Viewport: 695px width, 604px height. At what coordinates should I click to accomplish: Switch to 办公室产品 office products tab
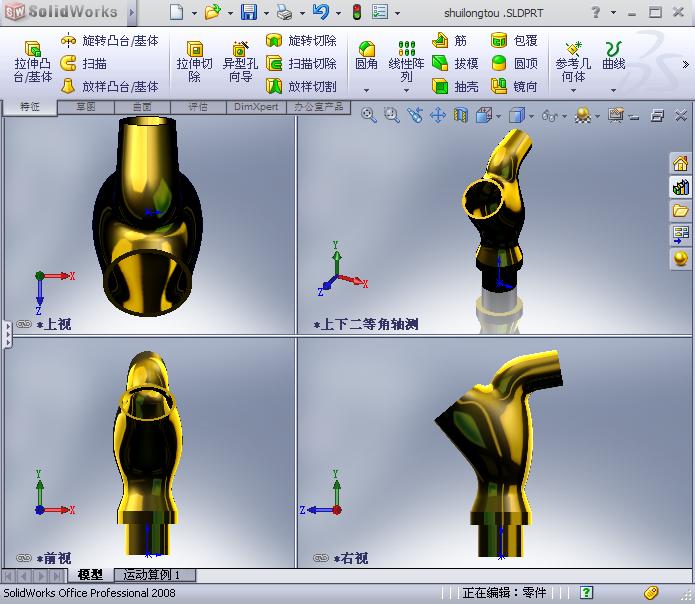point(318,107)
